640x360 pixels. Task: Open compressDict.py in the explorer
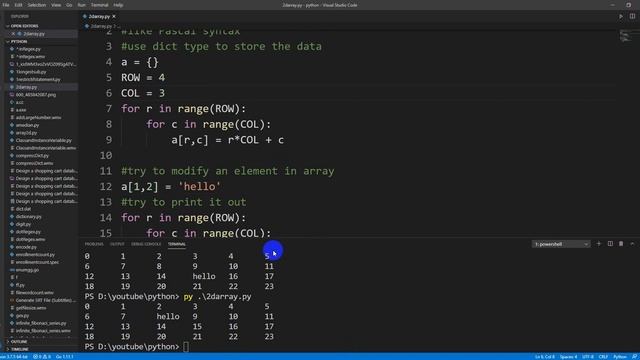pos(32,156)
